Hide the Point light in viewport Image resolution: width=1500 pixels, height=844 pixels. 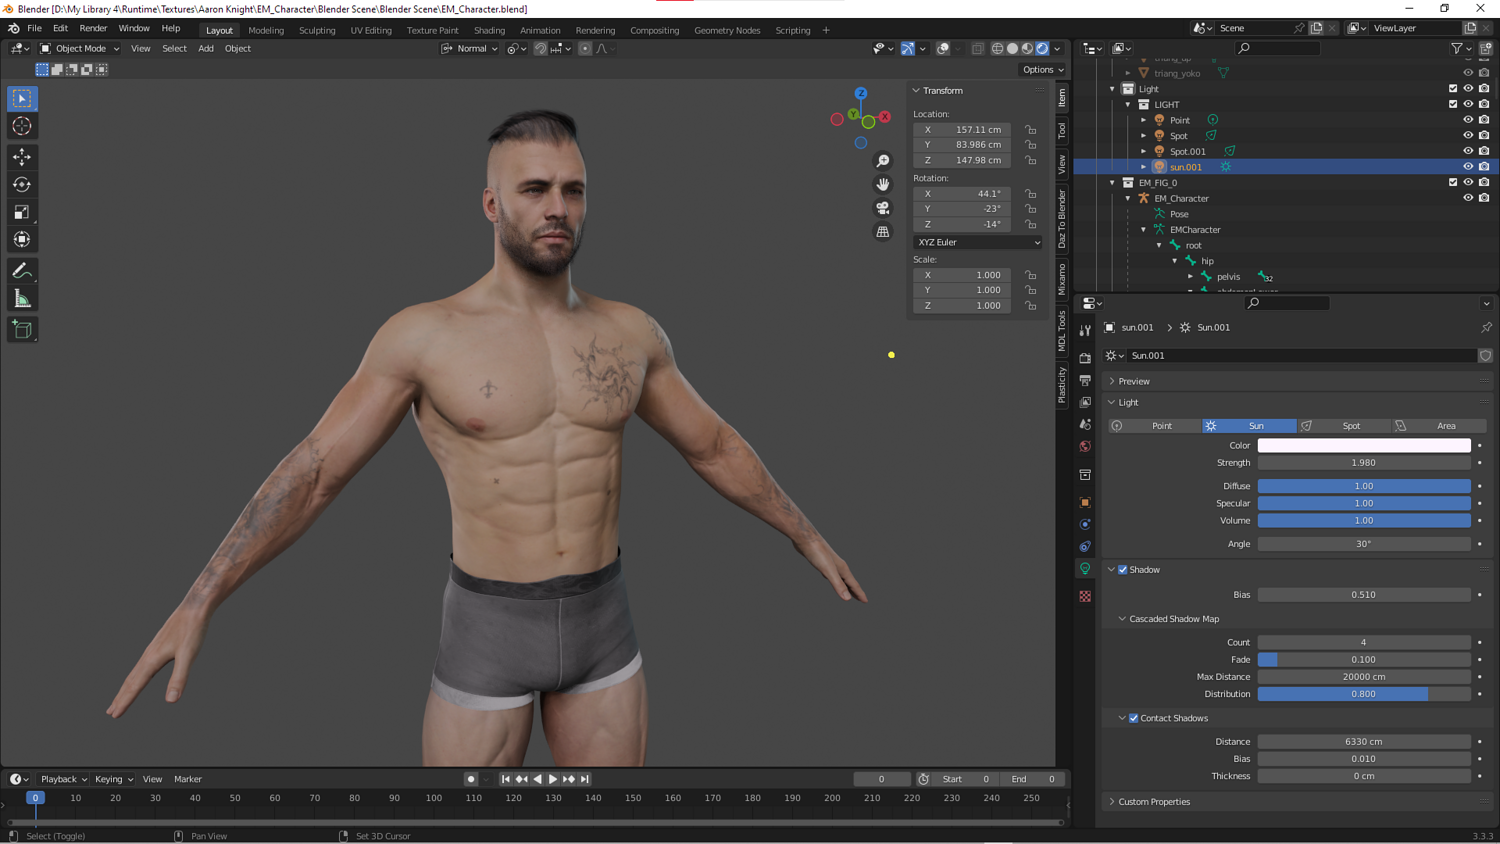[1468, 120]
